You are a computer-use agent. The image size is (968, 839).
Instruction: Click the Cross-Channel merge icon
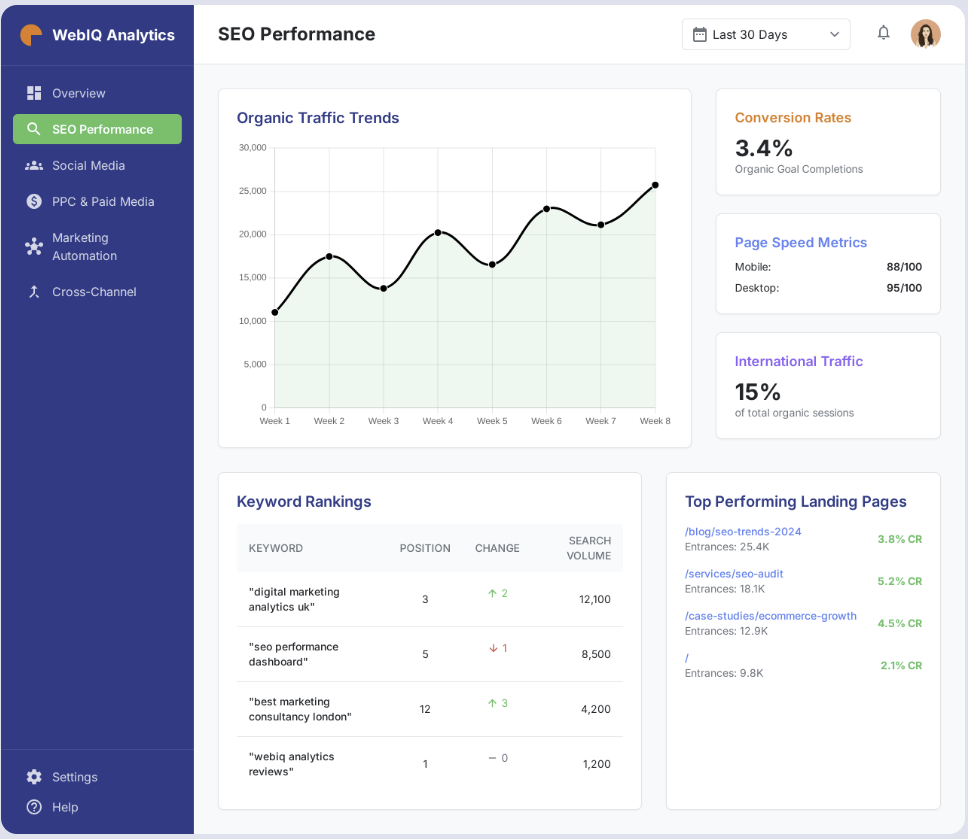34,292
